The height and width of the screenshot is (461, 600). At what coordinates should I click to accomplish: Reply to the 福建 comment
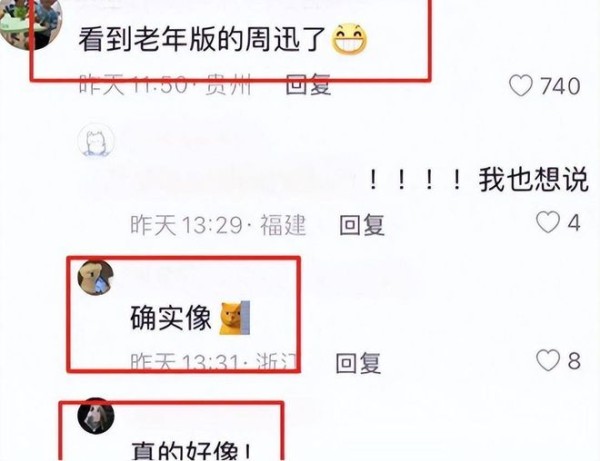pos(362,225)
